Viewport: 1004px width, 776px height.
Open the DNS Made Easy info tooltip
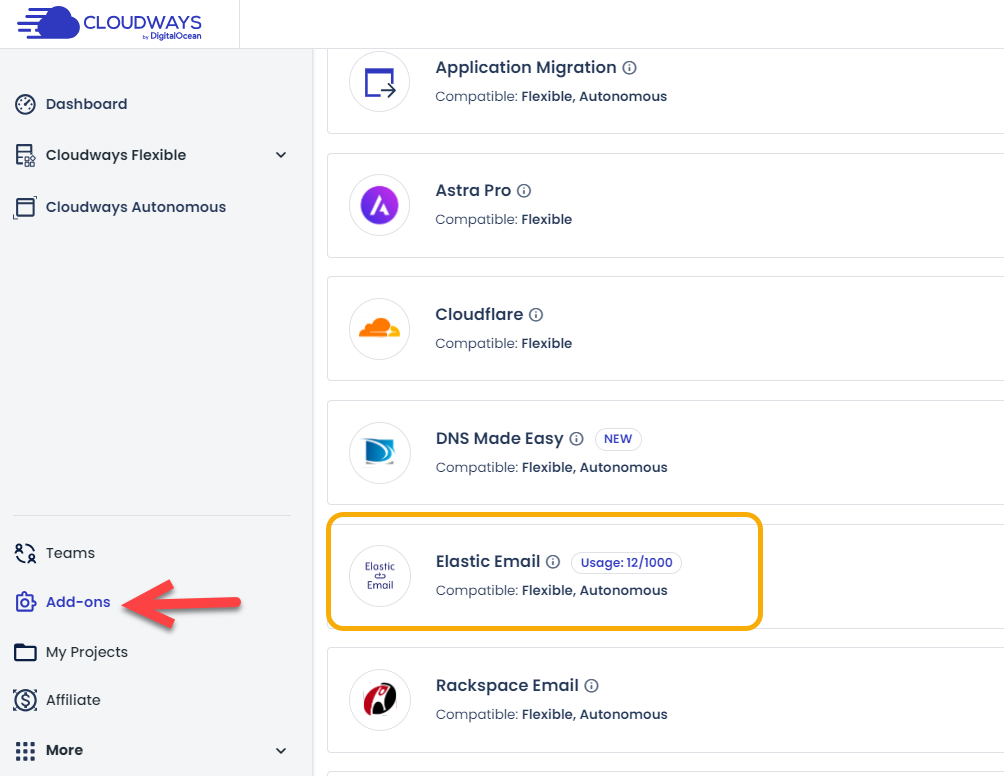(x=577, y=438)
